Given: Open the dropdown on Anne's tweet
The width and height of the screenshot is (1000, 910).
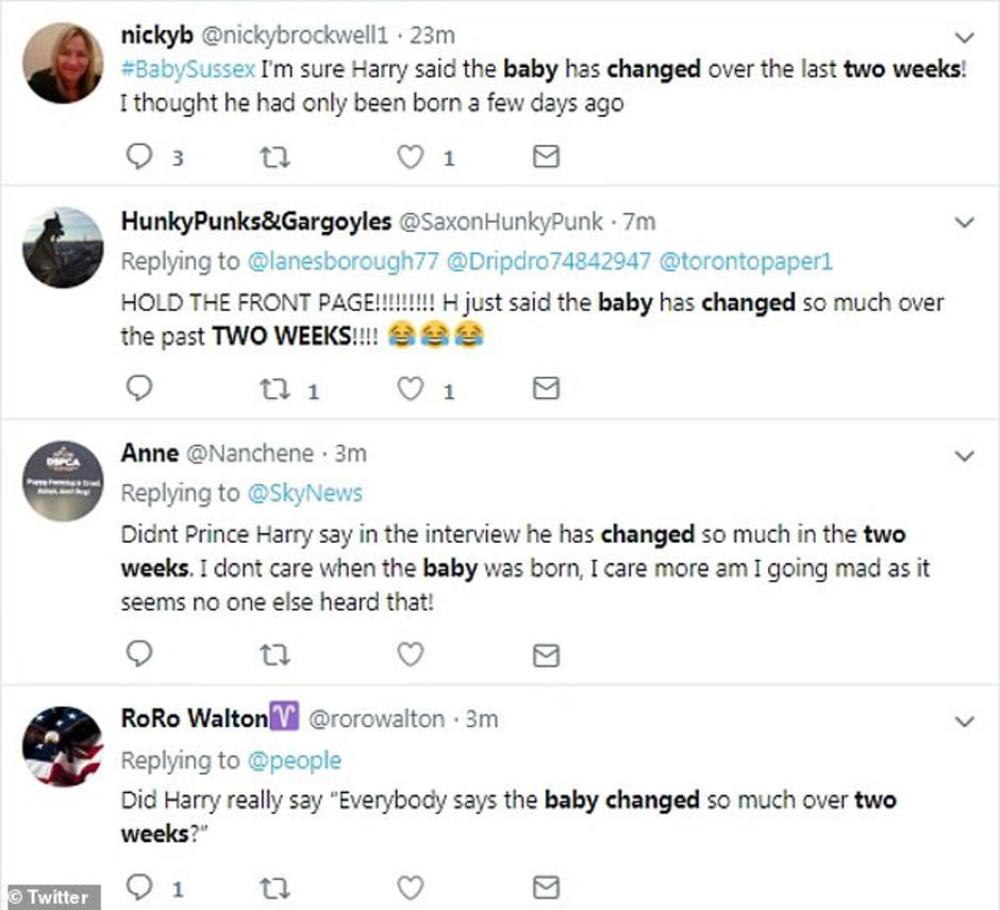Looking at the screenshot, I should pyautogui.click(x=965, y=455).
